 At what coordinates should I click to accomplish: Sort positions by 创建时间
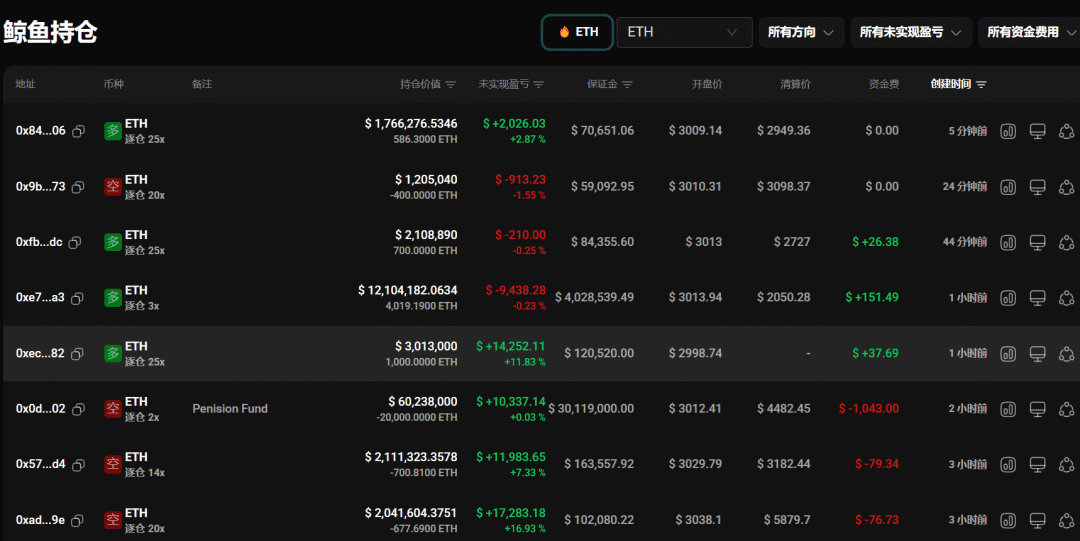[958, 84]
